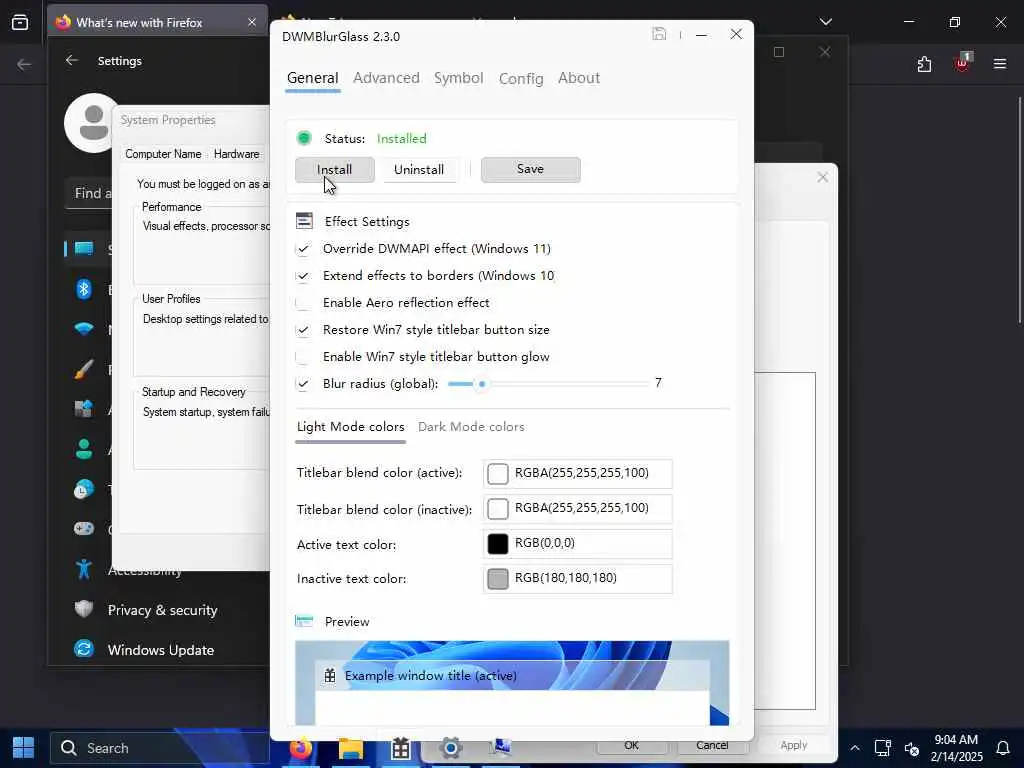
Task: Pick the Active text color black swatch
Action: pos(498,543)
